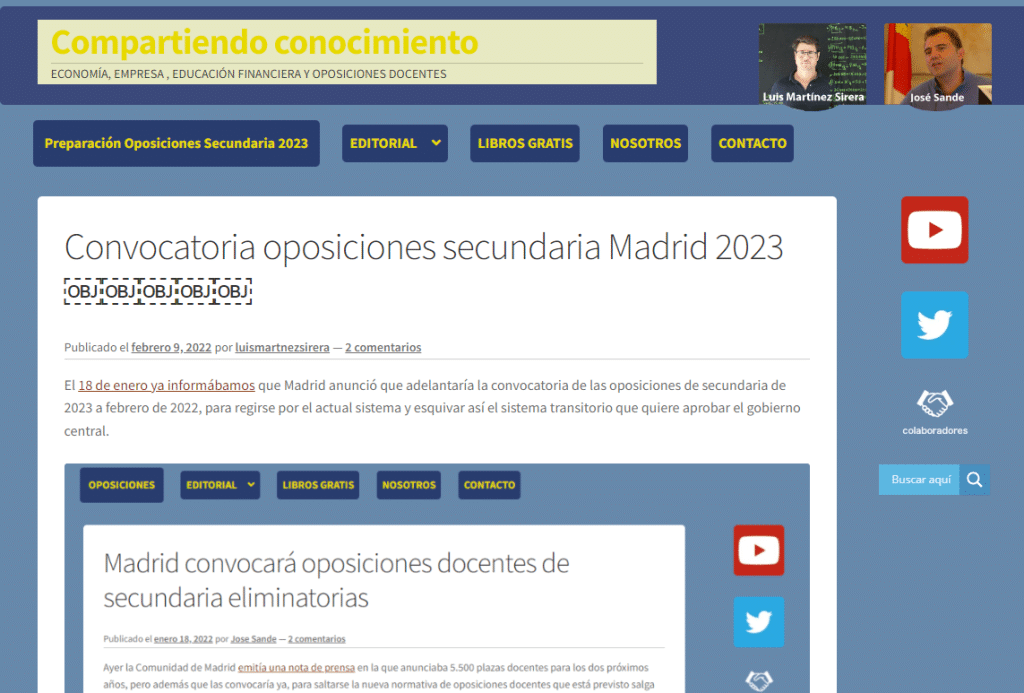Click José Sande photo thumbnail
Viewport: 1024px width, 693px height.
click(x=937, y=65)
